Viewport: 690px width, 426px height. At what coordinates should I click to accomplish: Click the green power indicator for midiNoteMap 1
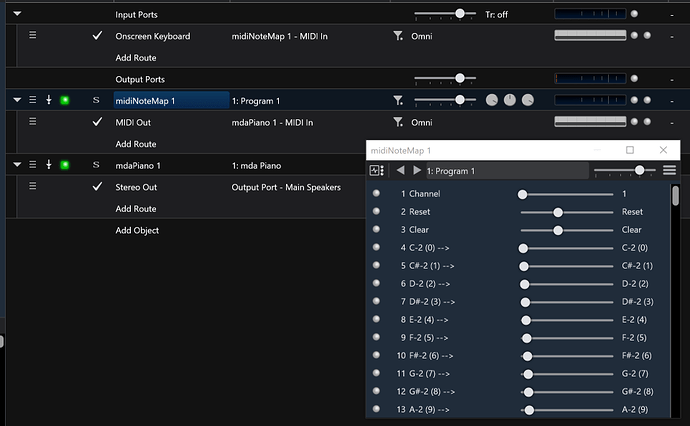tap(65, 100)
